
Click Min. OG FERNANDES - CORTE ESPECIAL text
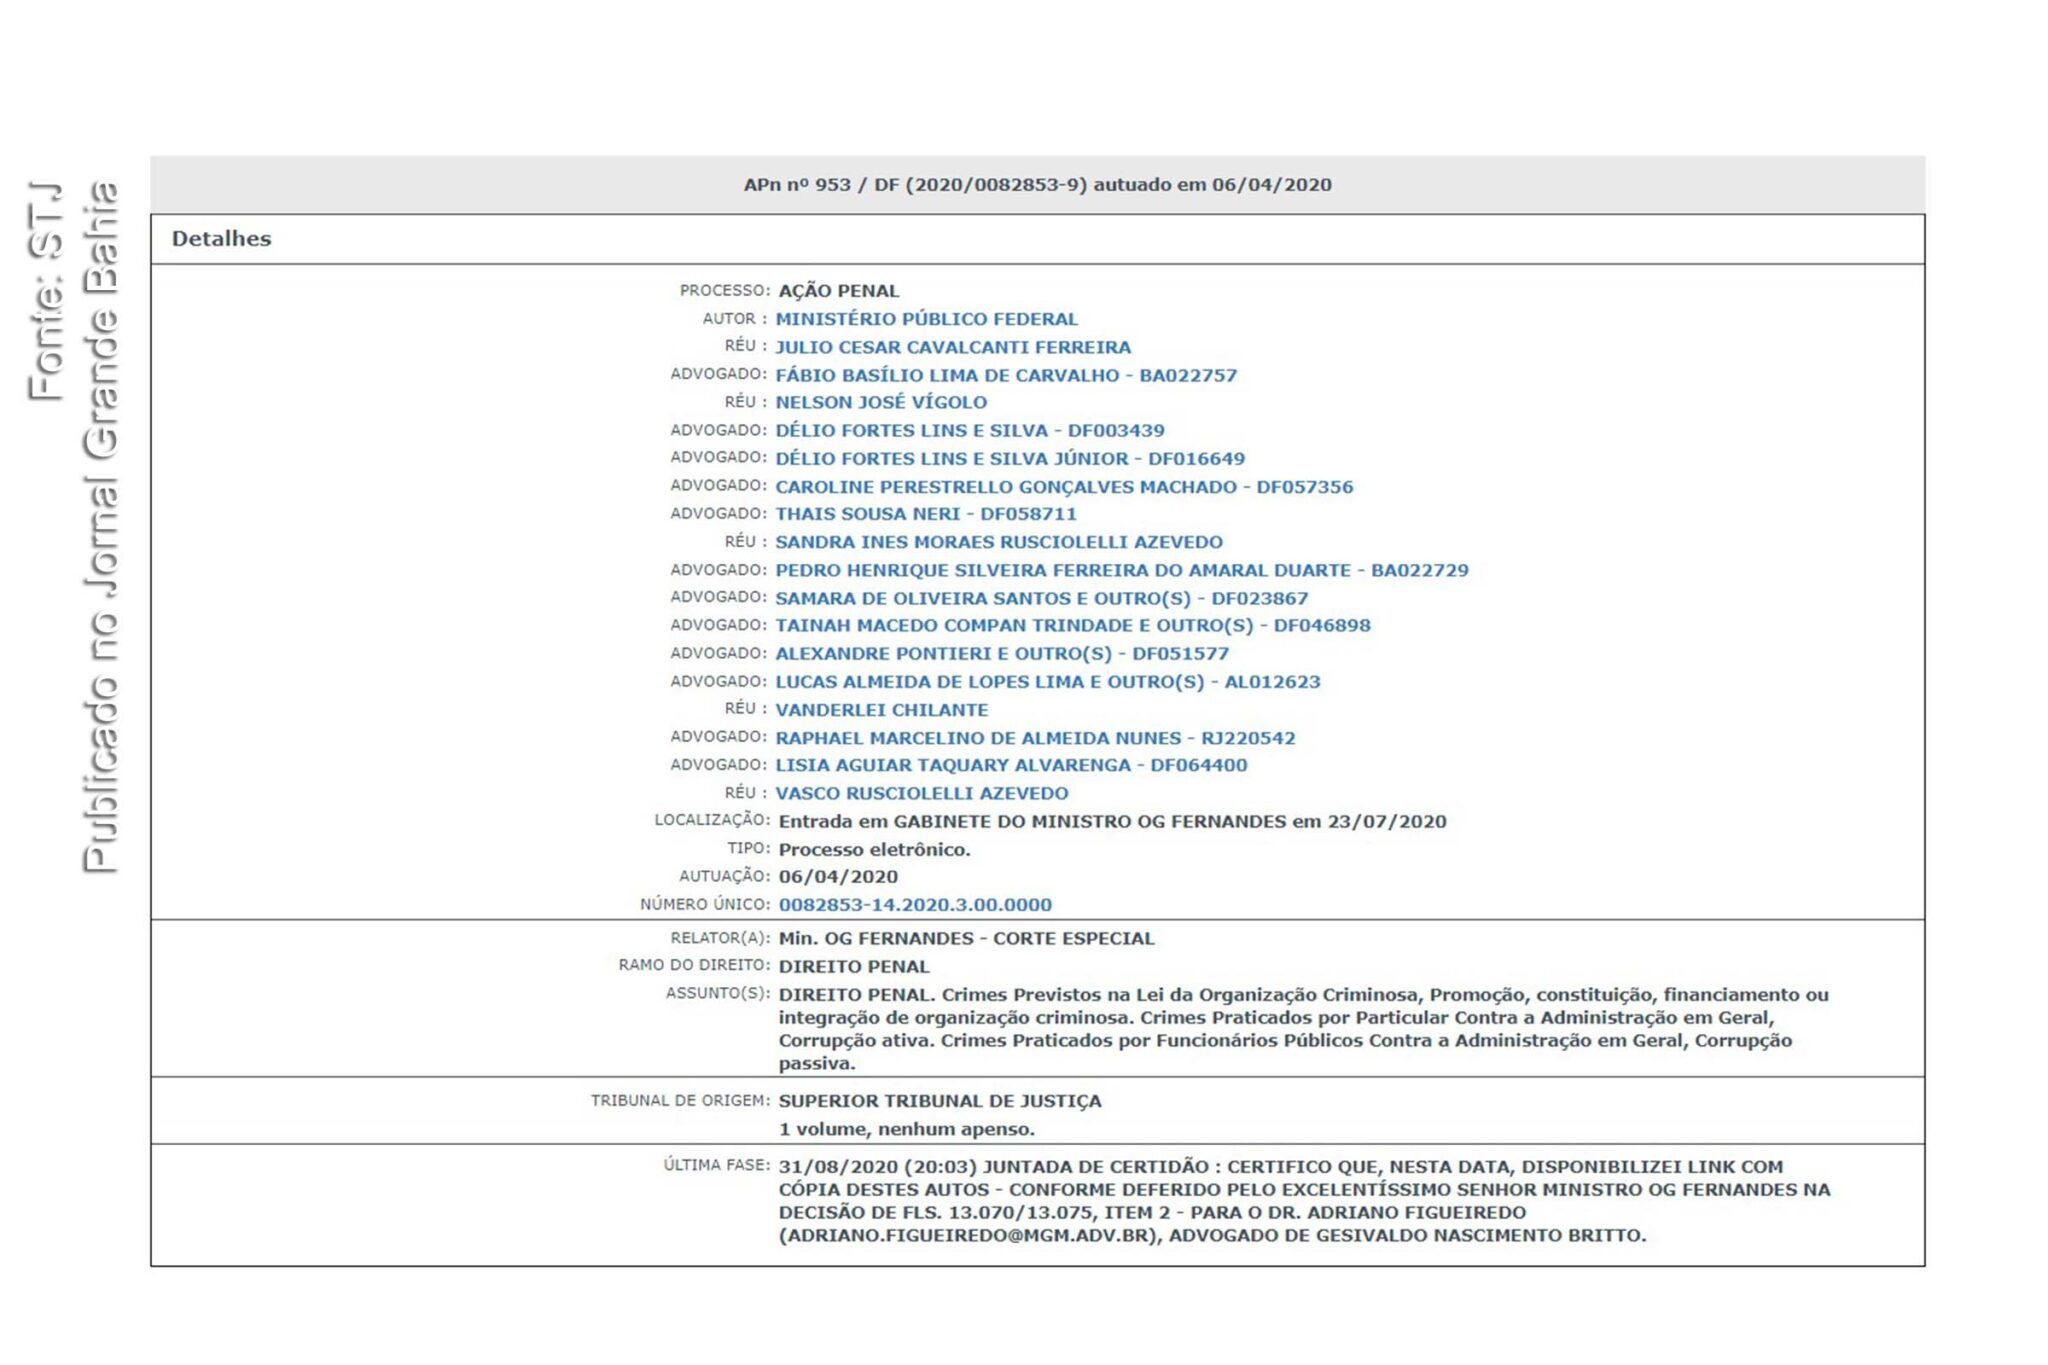coord(966,939)
